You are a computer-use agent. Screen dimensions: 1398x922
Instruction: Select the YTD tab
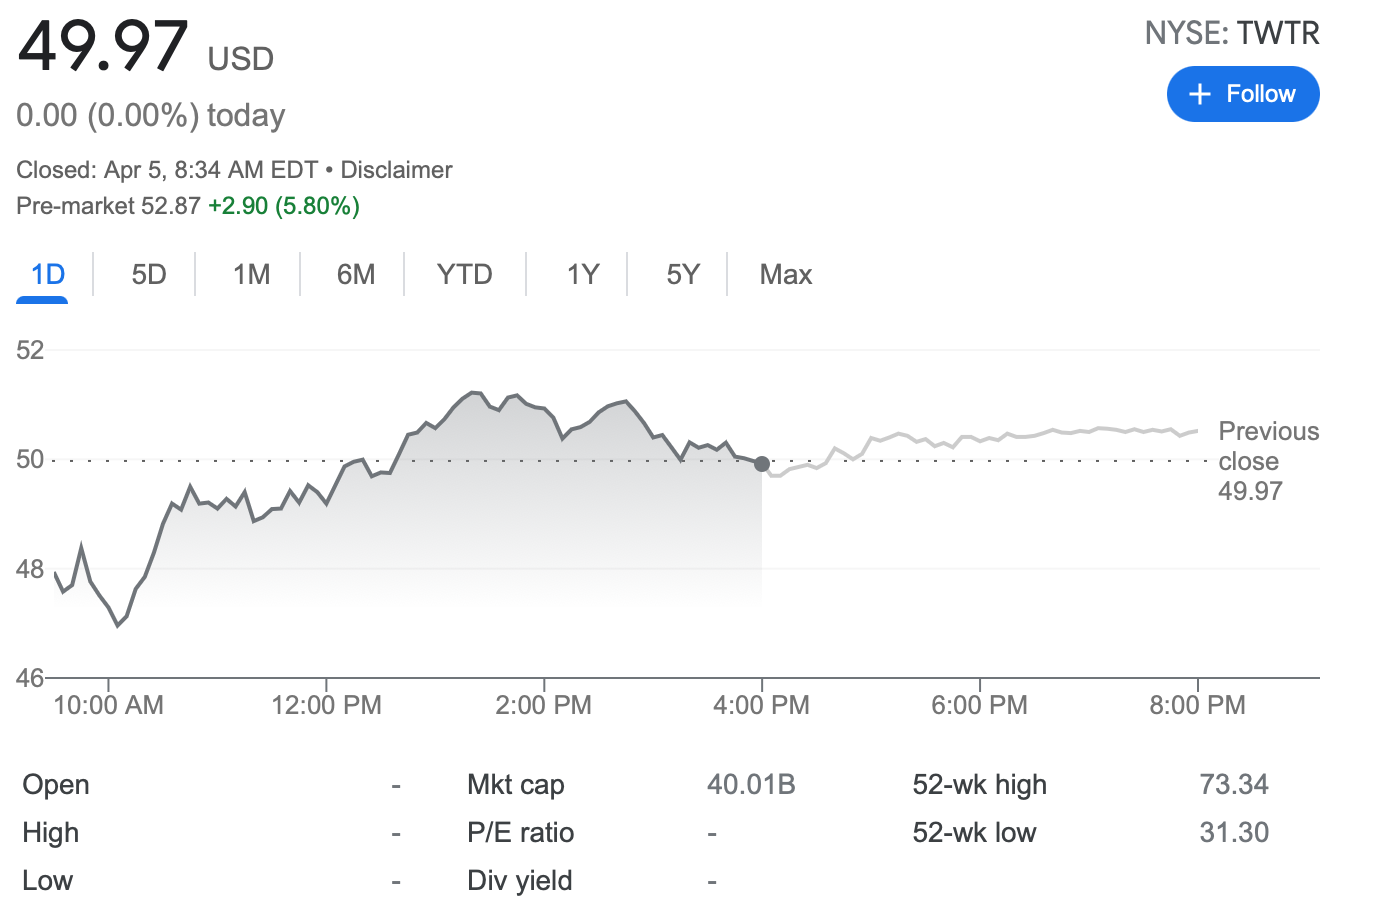pos(465,275)
